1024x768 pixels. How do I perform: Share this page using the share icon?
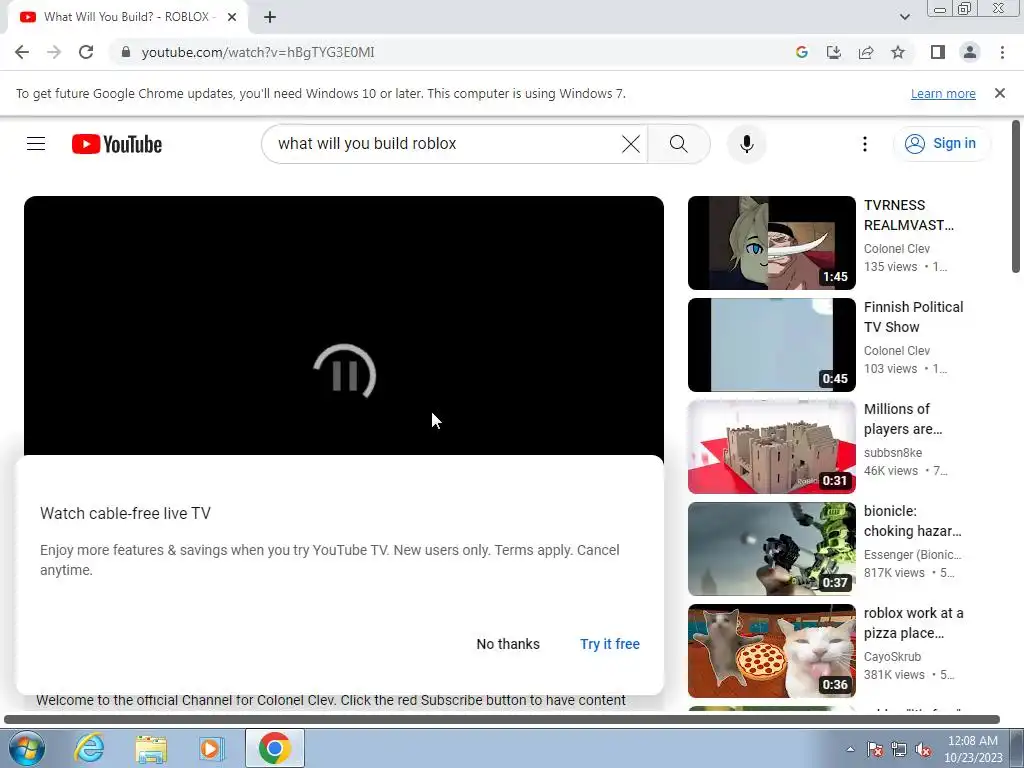tap(866, 52)
